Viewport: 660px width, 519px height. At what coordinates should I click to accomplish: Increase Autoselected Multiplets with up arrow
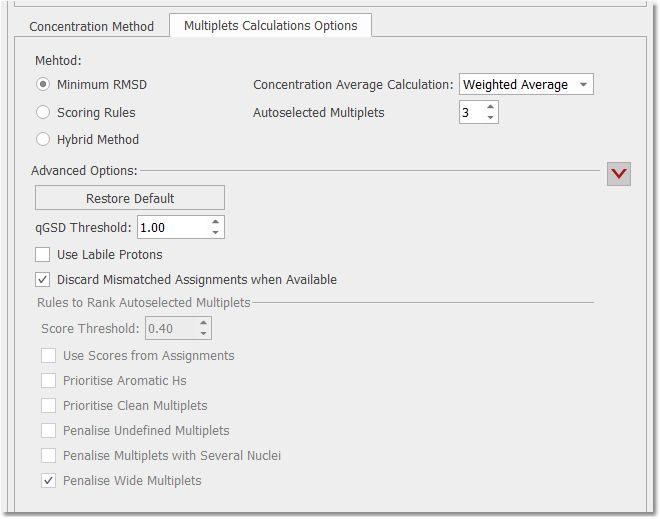click(x=490, y=107)
